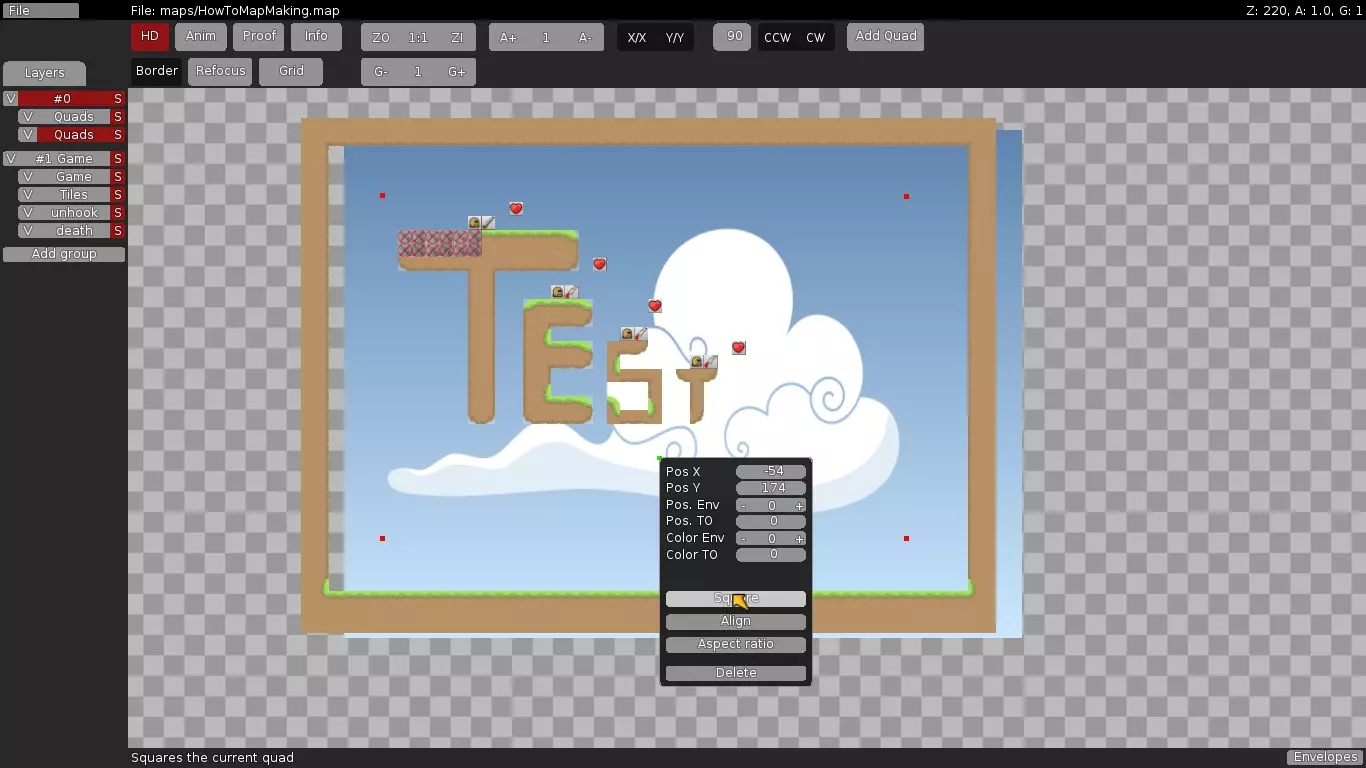The image size is (1366, 768).
Task: Flip horizontally with X/X
Action: tap(636, 38)
